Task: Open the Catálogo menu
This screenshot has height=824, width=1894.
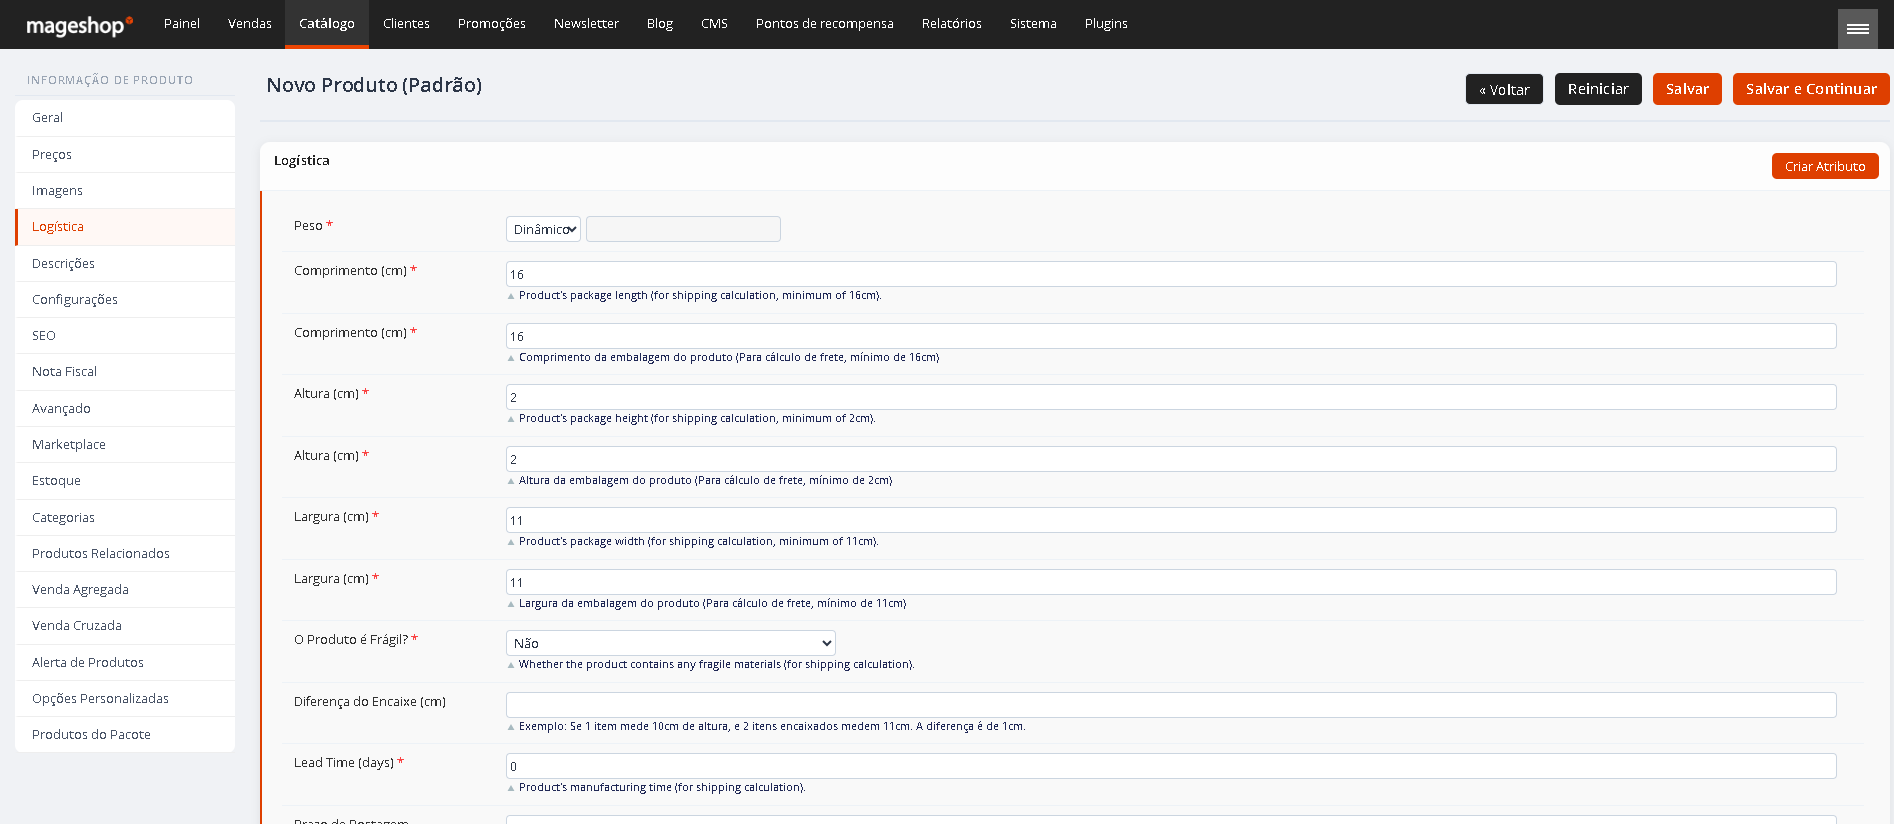Action: click(x=327, y=24)
